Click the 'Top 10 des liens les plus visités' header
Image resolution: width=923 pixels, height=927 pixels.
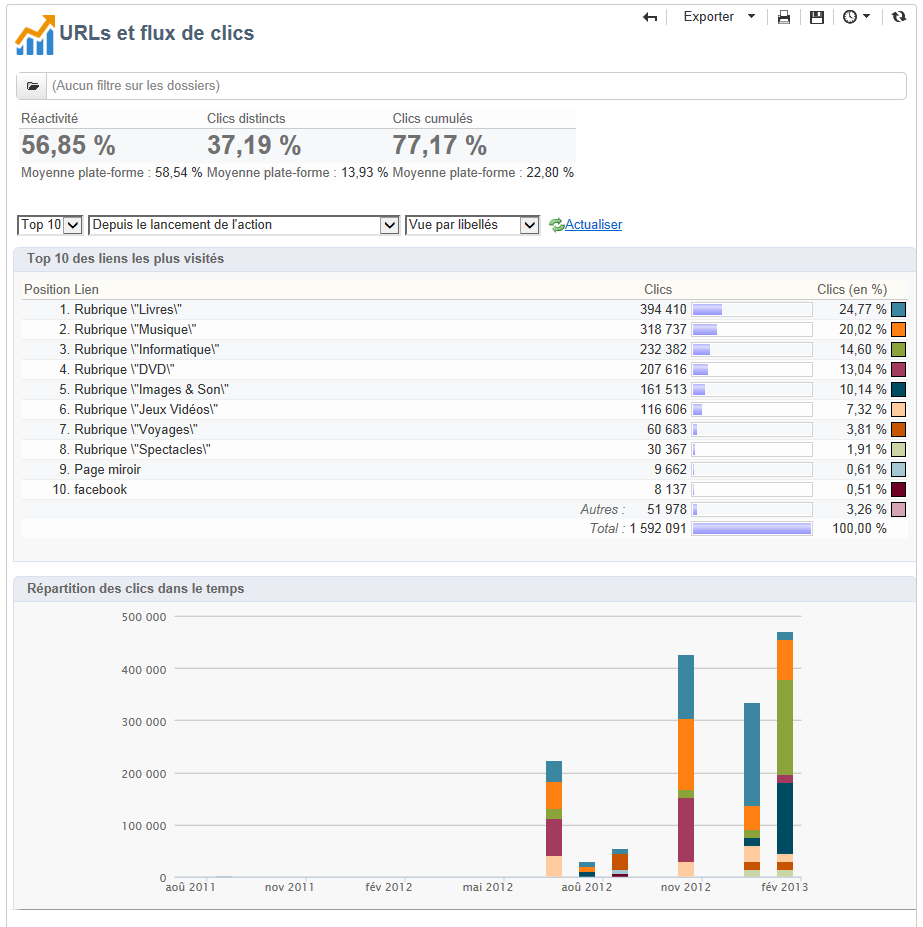coord(125,259)
